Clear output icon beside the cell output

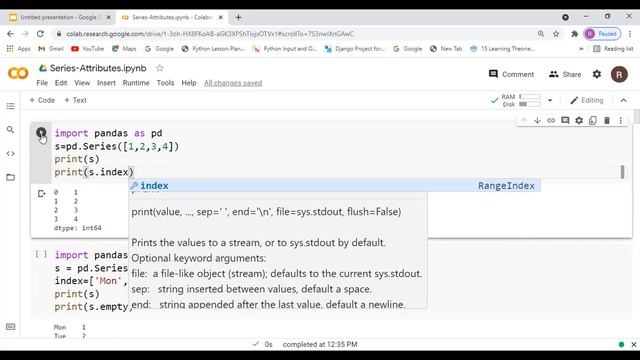tap(41, 193)
